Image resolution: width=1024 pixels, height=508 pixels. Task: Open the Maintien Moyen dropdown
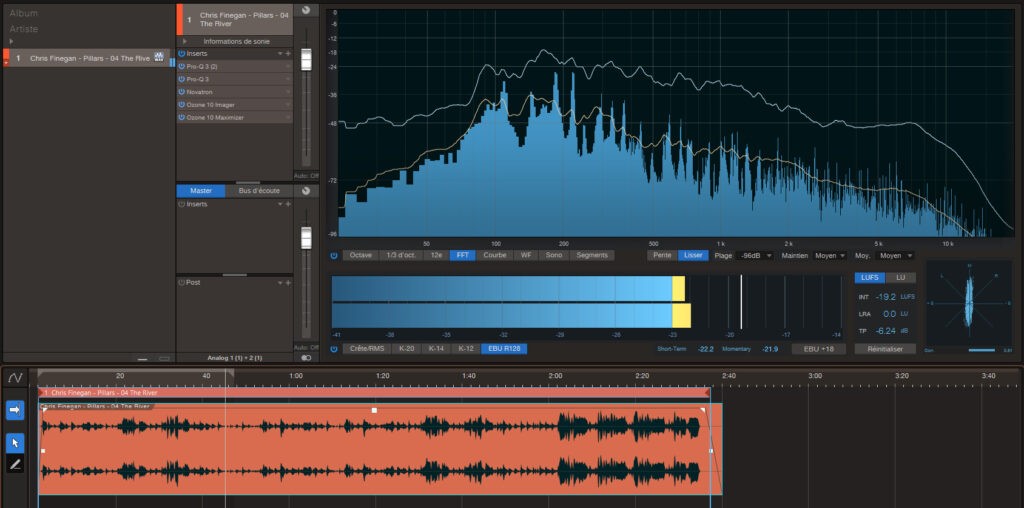click(829, 255)
